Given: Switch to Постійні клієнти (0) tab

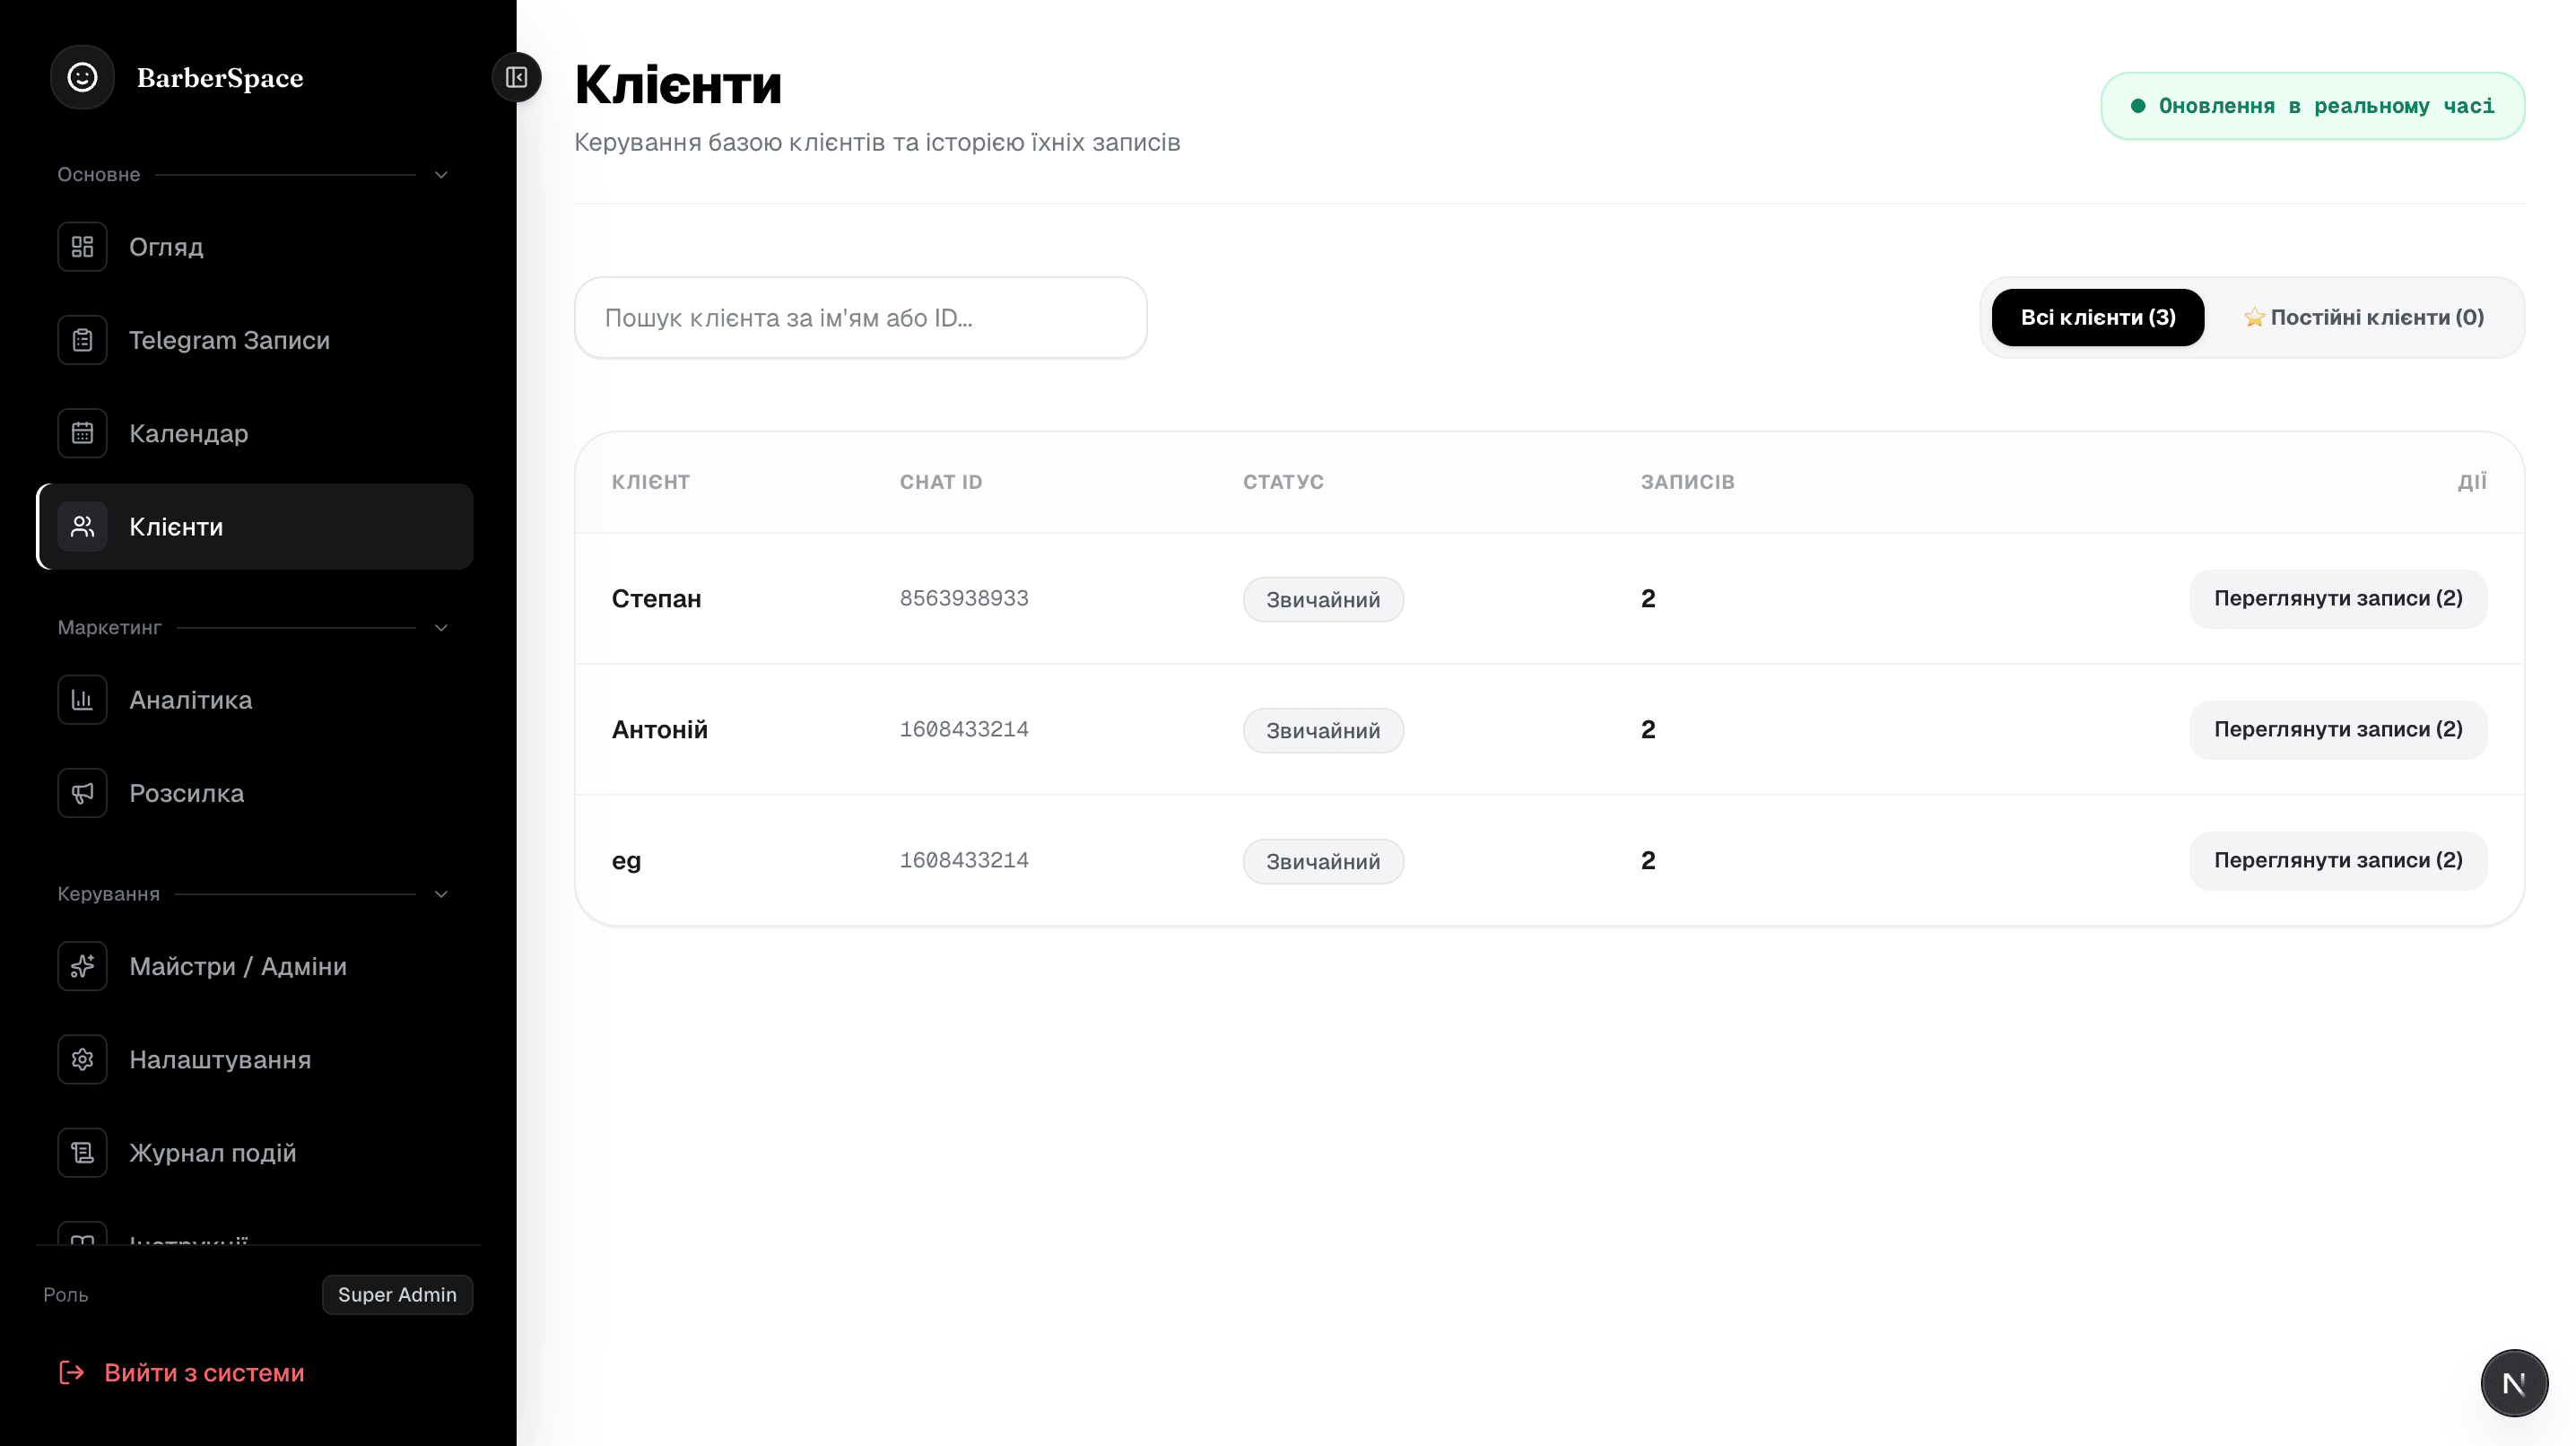Looking at the screenshot, I should coord(2364,318).
